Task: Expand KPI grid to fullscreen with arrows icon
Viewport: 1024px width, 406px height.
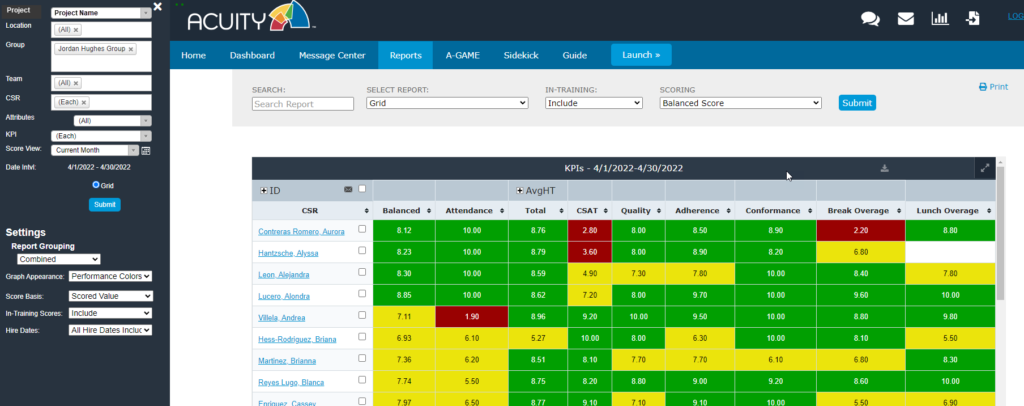Action: [984, 168]
